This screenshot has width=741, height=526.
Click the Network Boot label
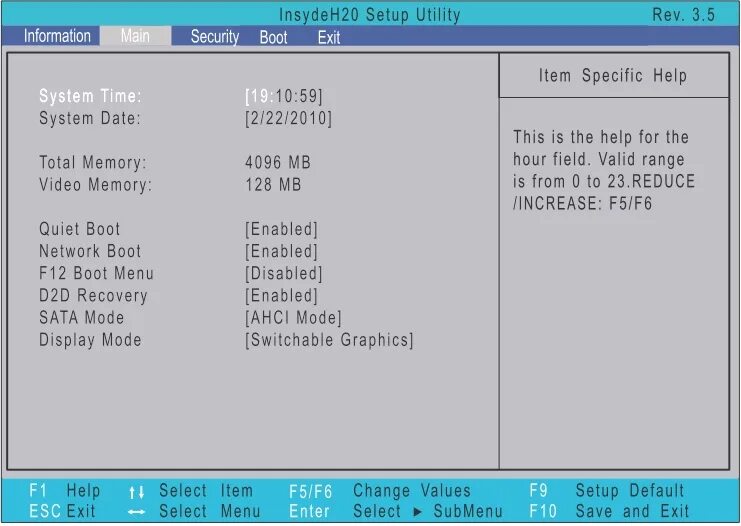90,251
